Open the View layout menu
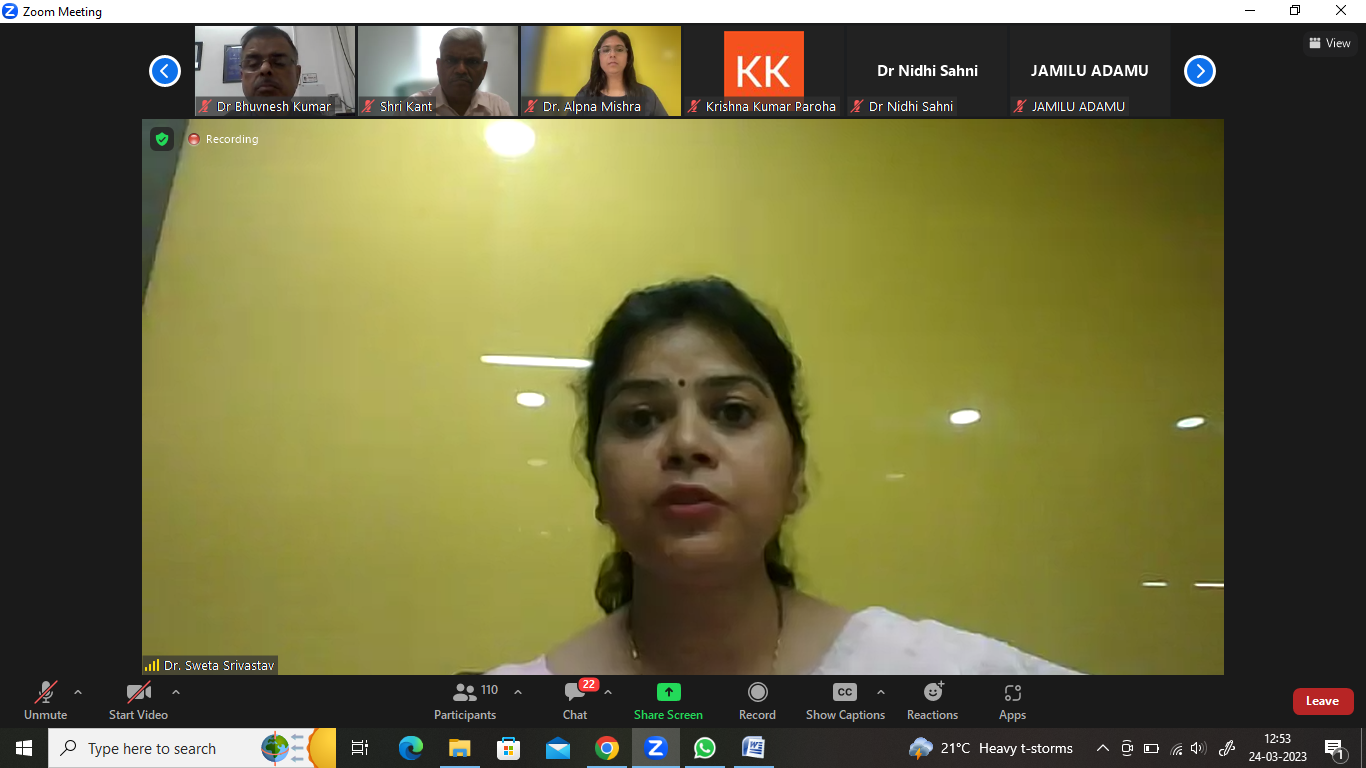The image size is (1366, 768). click(x=1329, y=43)
